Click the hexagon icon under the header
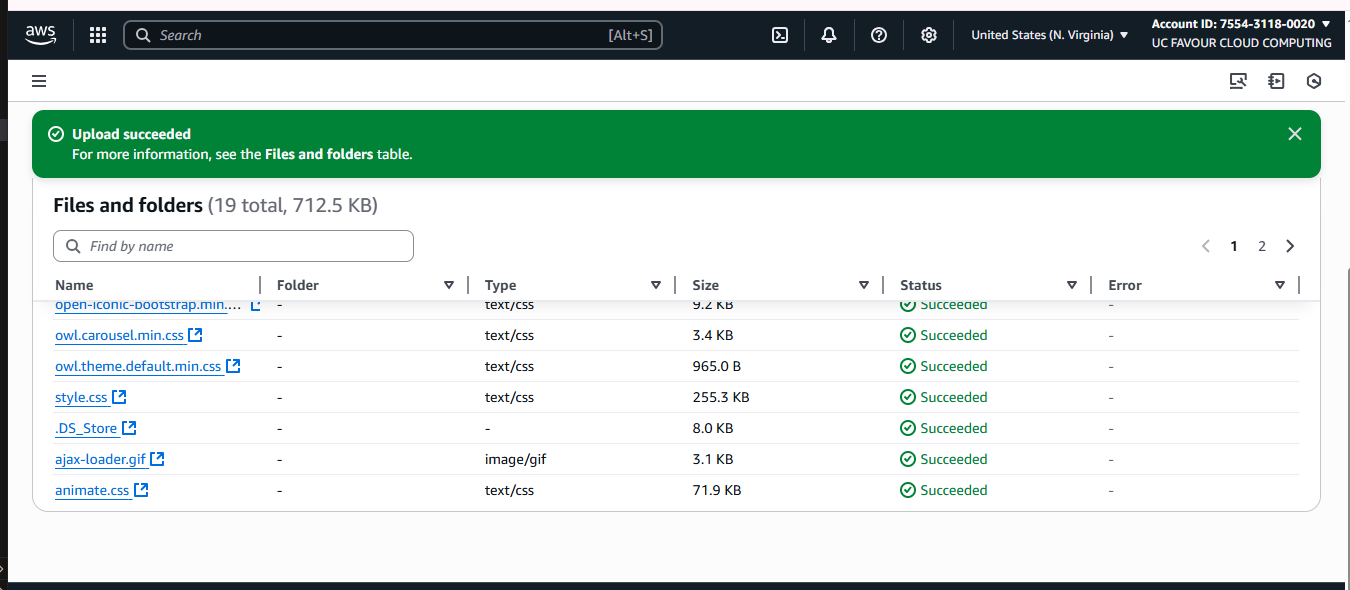 pyautogui.click(x=1314, y=81)
